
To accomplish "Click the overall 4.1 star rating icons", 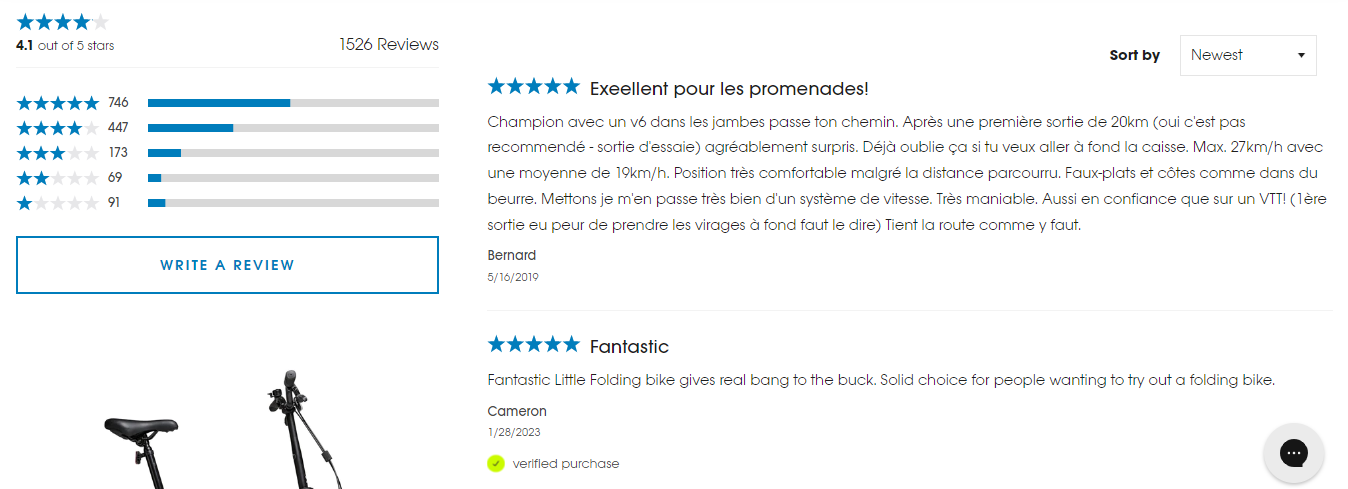I will pyautogui.click(x=62, y=22).
